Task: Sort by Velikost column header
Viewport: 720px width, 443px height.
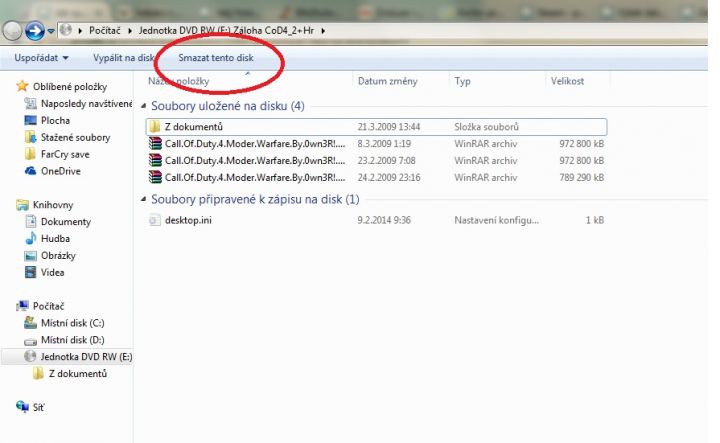Action: 568,81
